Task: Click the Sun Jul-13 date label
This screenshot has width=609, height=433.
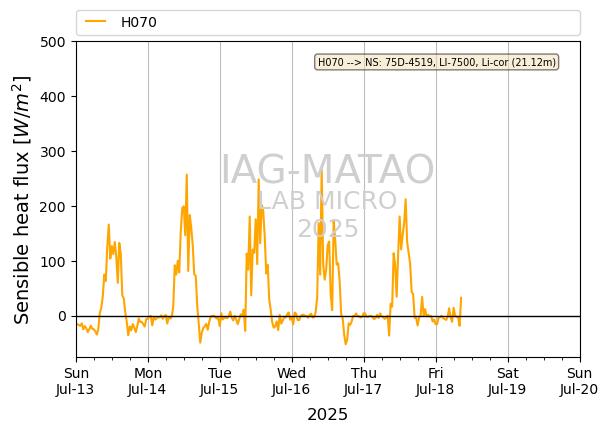Action: click(x=76, y=381)
